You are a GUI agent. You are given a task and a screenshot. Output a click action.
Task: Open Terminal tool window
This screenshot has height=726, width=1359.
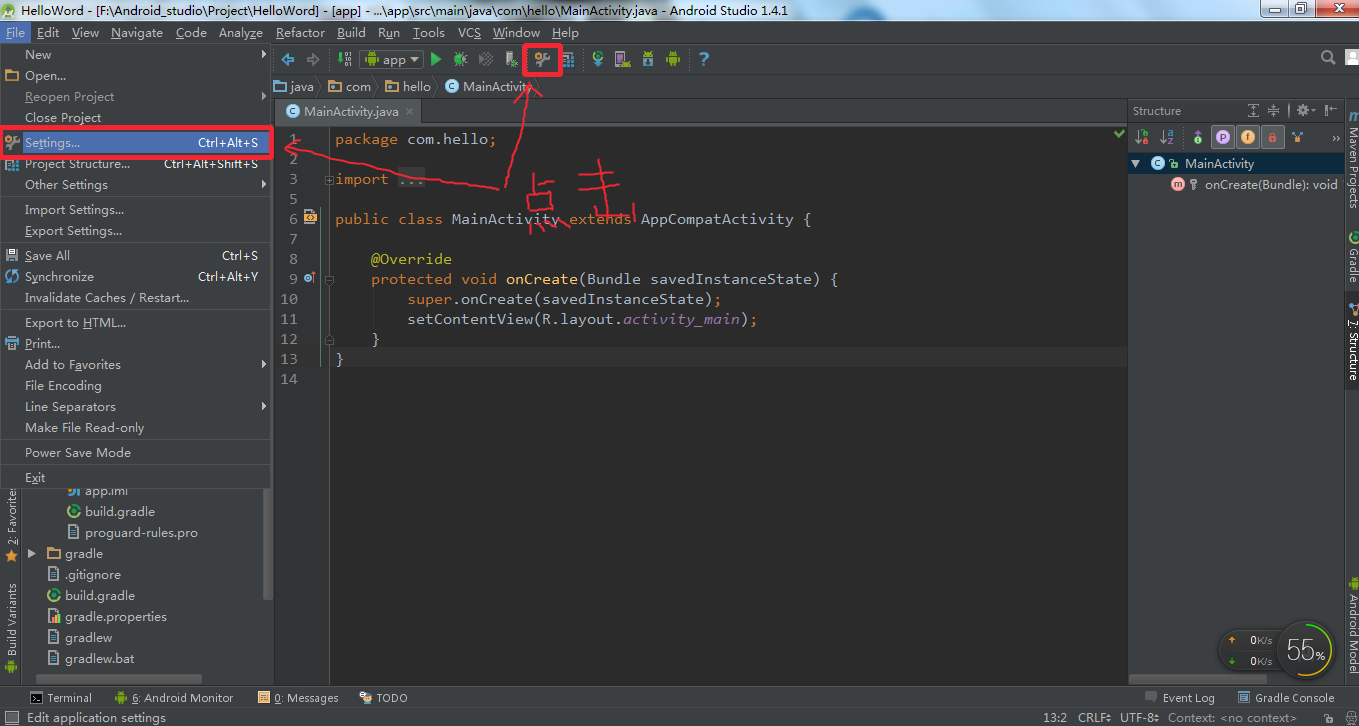click(x=61, y=698)
